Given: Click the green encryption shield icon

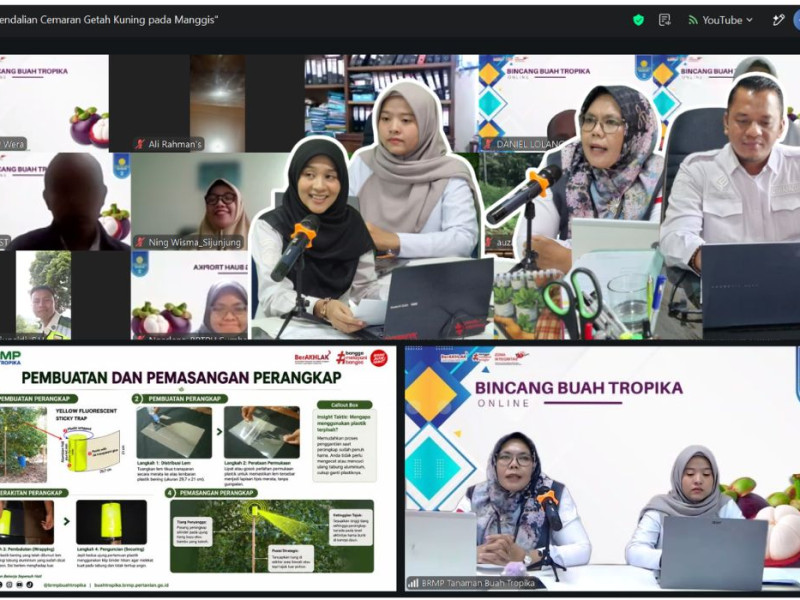Looking at the screenshot, I should (638, 20).
